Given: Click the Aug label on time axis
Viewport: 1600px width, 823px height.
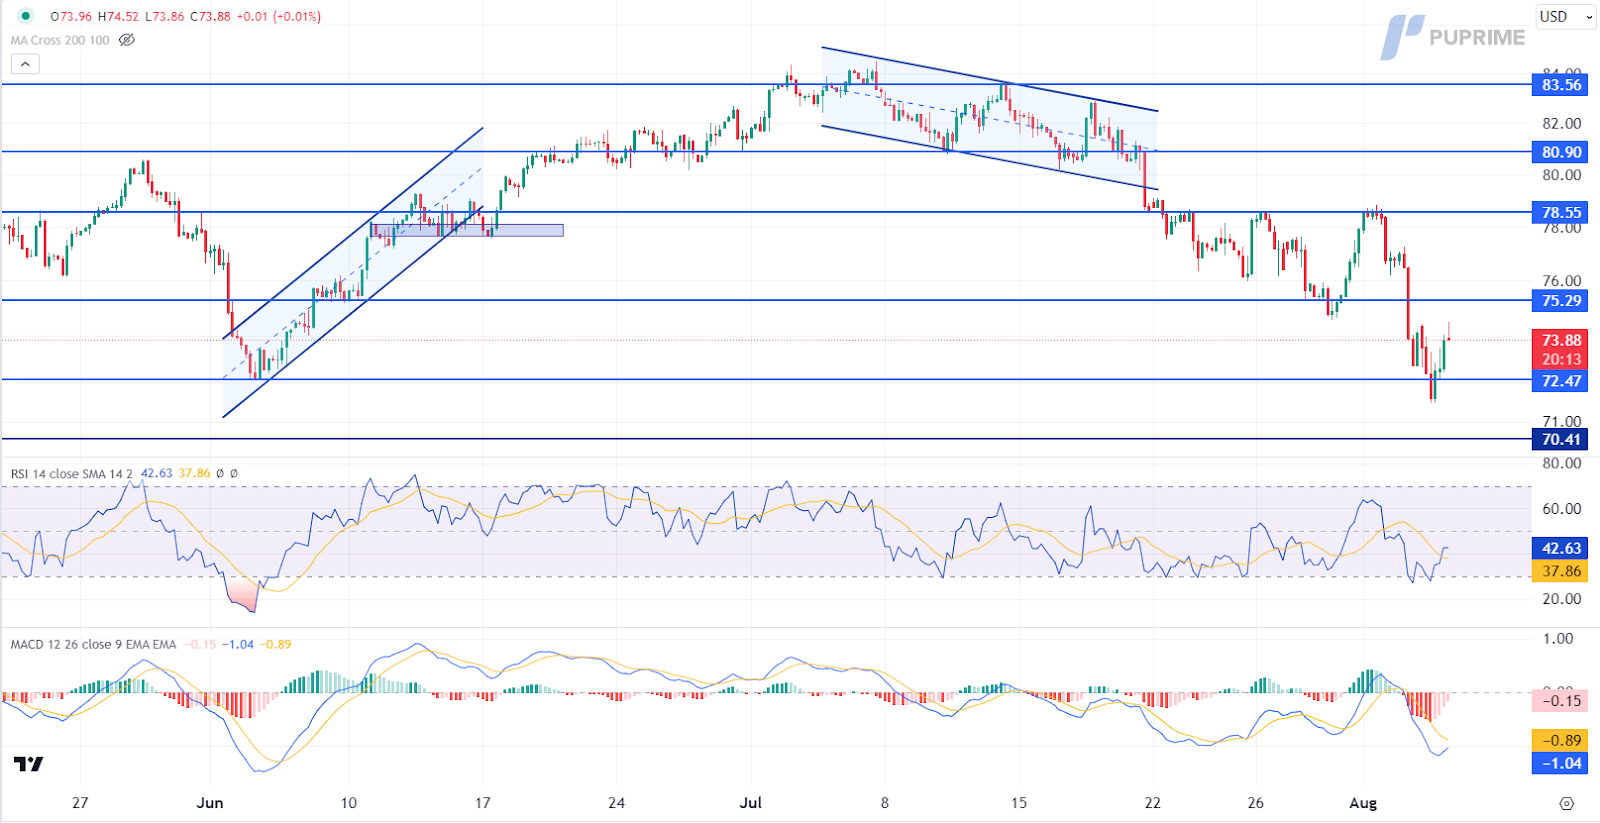Looking at the screenshot, I should click(1363, 803).
